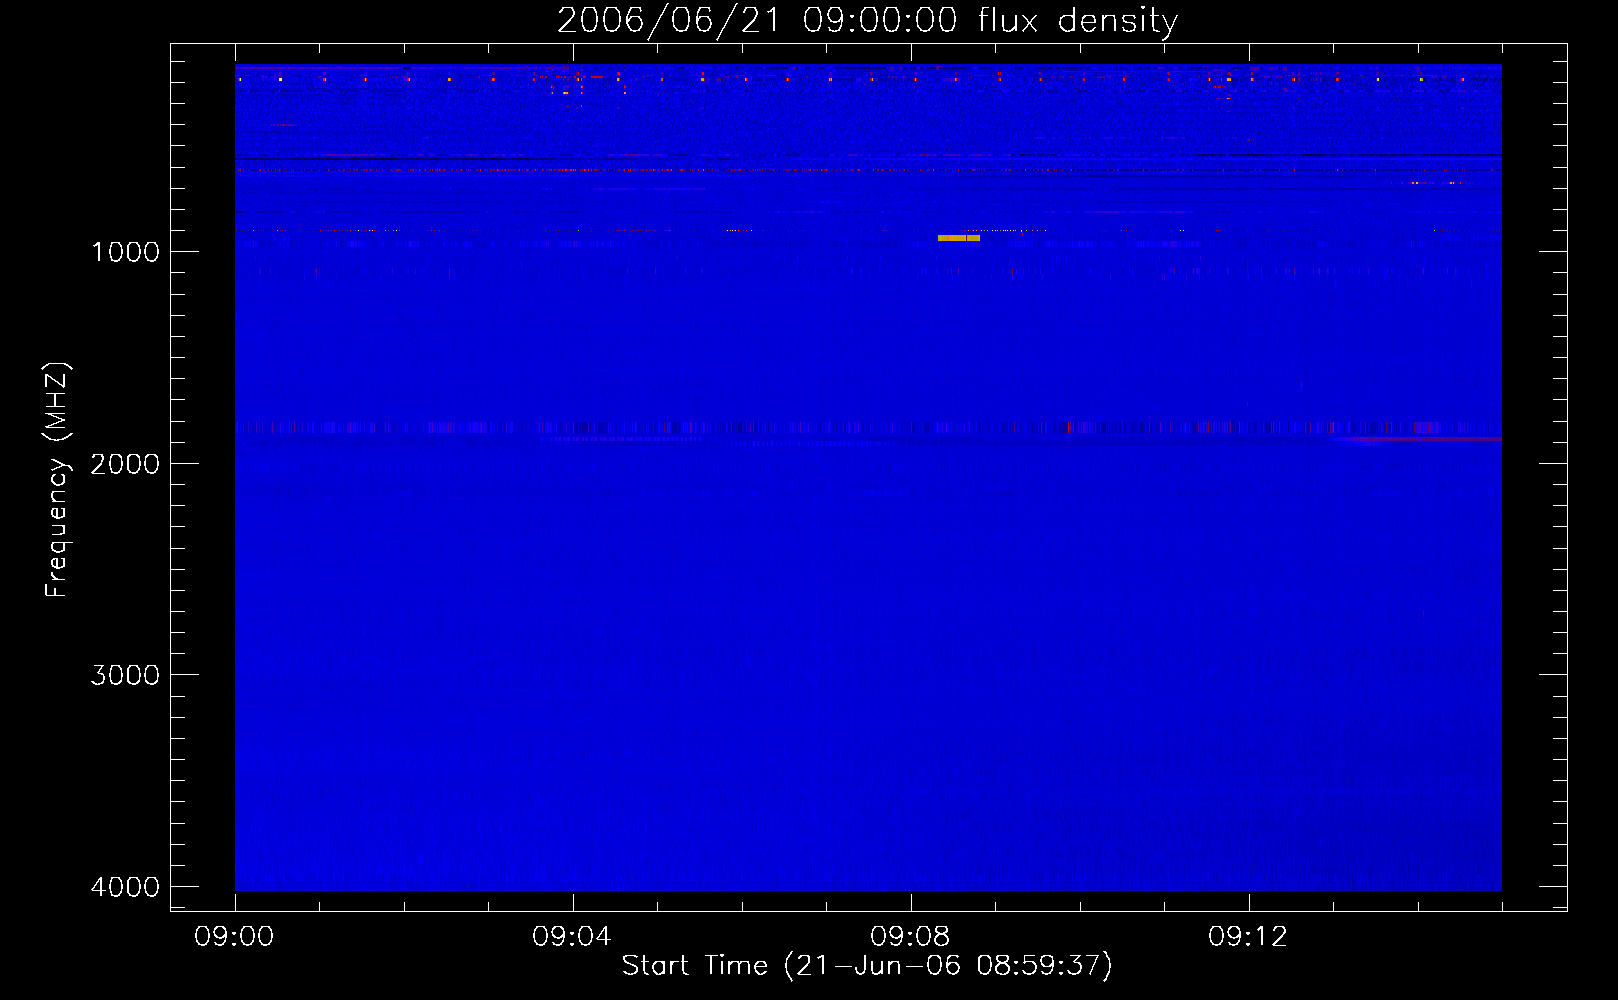Click the '09:00' time tick label
The image size is (1618, 1000).
(x=234, y=937)
